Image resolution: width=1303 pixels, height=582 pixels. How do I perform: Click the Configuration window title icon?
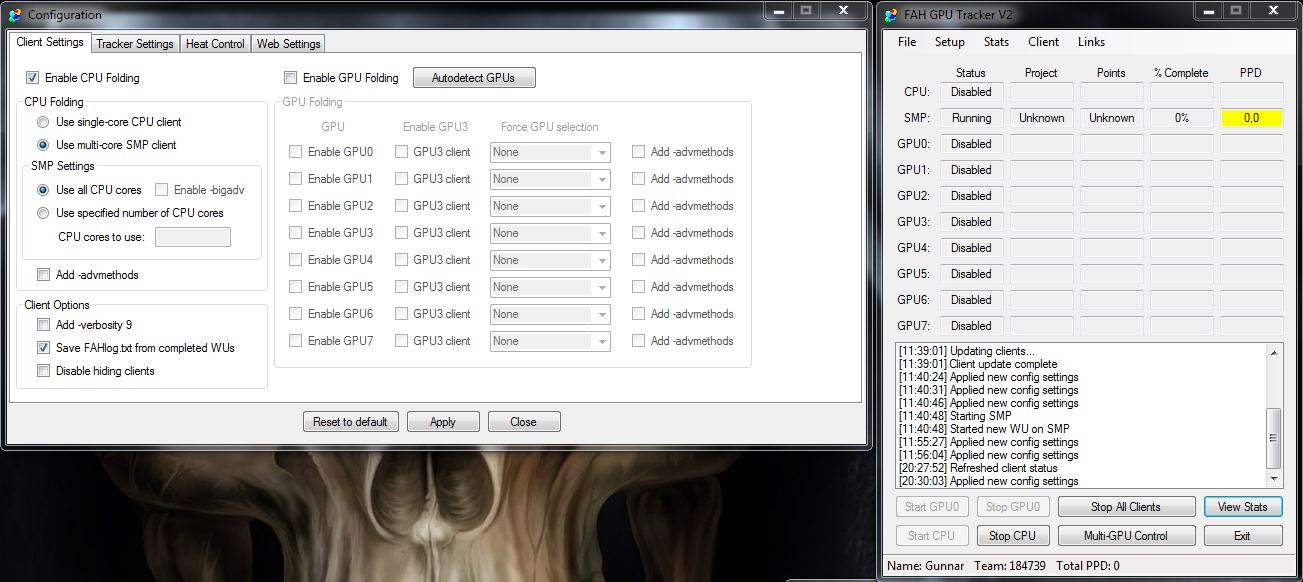[x=14, y=15]
